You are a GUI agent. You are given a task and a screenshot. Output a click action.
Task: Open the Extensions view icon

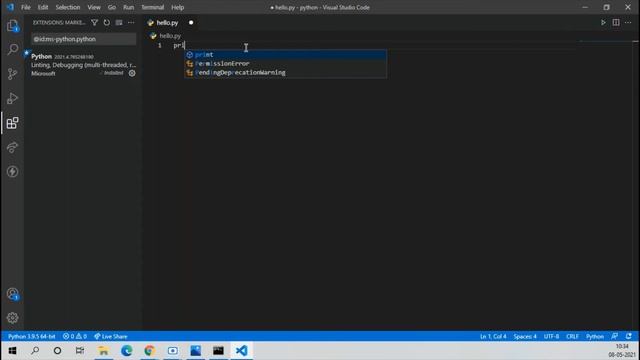point(13,123)
